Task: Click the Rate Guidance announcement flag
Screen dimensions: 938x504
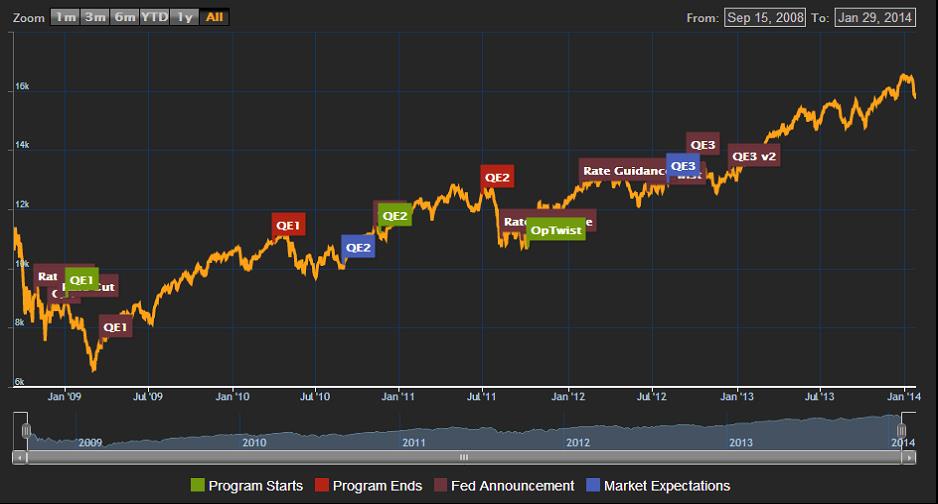Action: [623, 170]
